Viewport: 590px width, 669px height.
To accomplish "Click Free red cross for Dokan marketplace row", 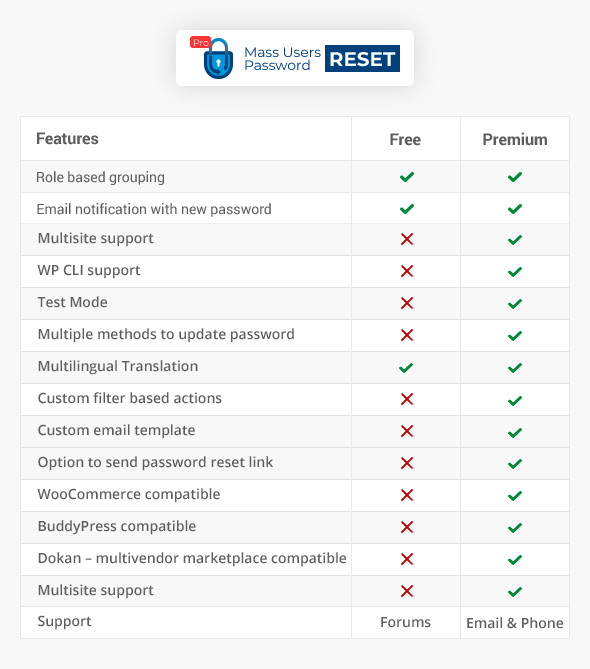I will (407, 559).
